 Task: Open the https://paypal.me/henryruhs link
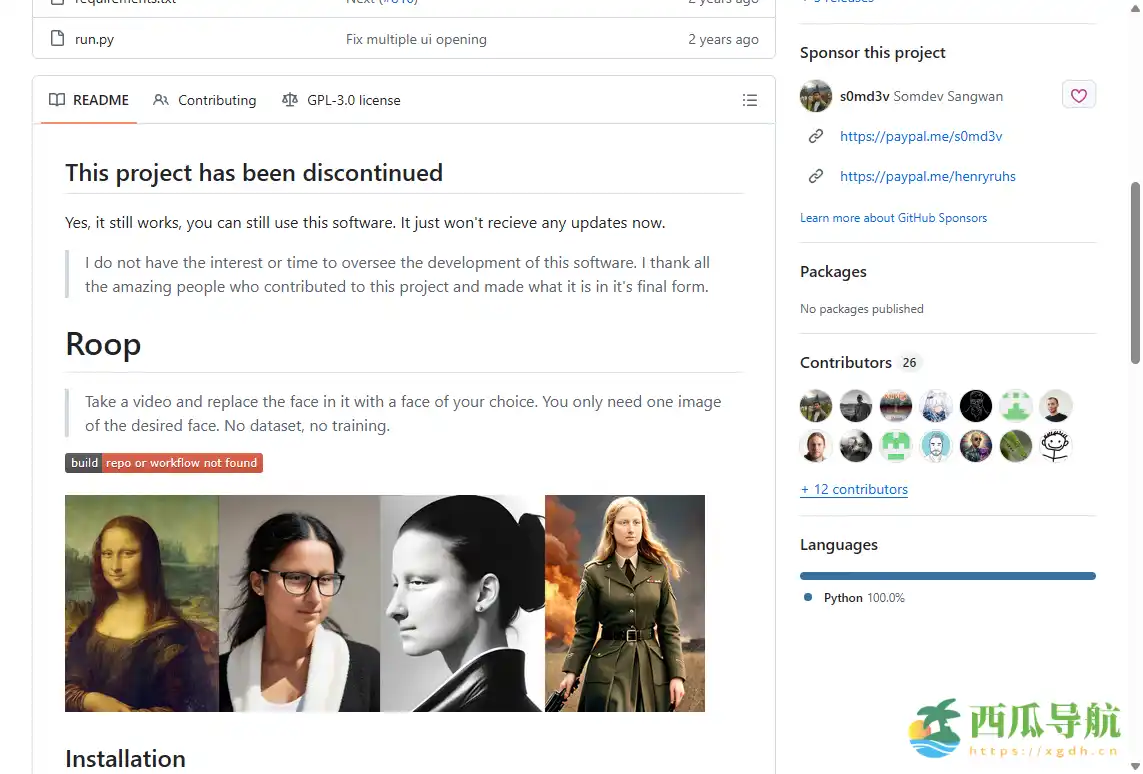pyautogui.click(x=927, y=176)
